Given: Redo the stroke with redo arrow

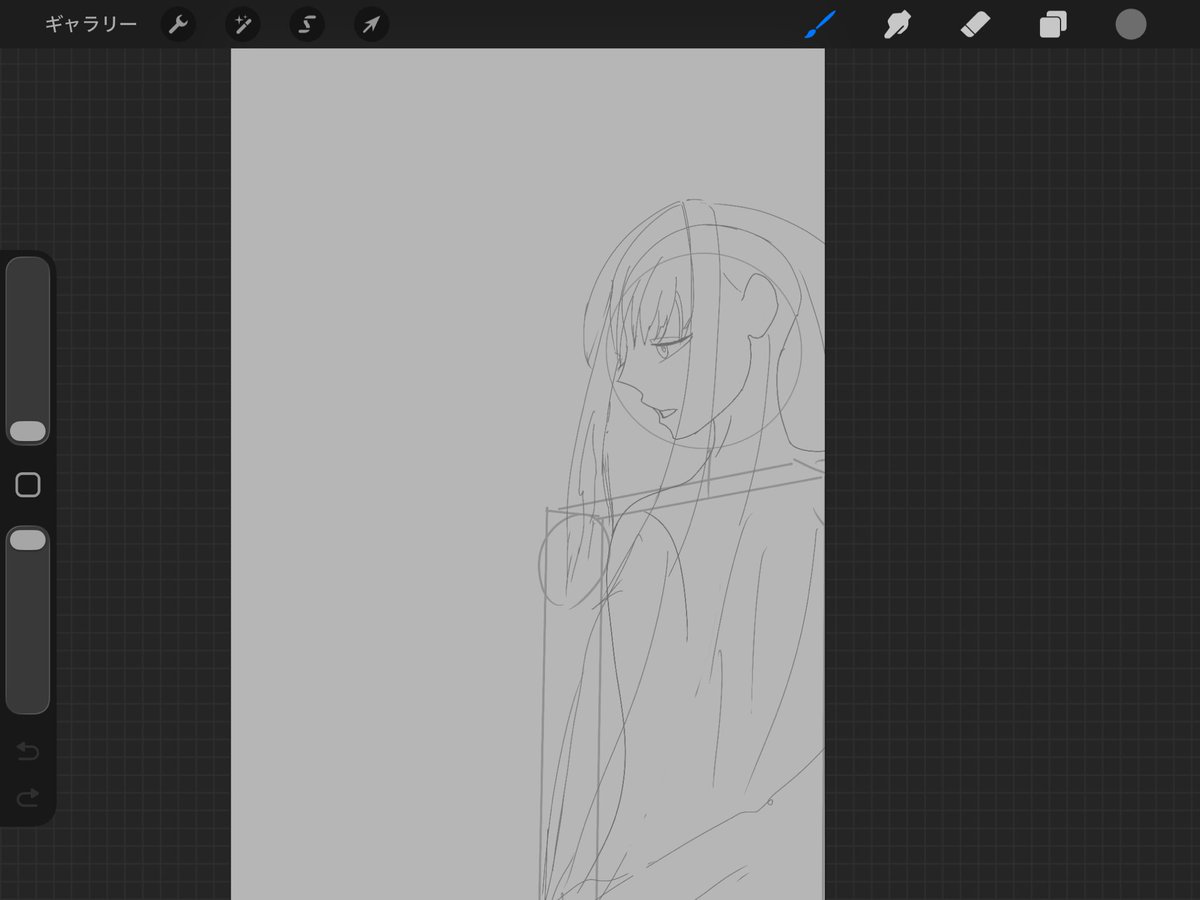Looking at the screenshot, I should [x=28, y=797].
